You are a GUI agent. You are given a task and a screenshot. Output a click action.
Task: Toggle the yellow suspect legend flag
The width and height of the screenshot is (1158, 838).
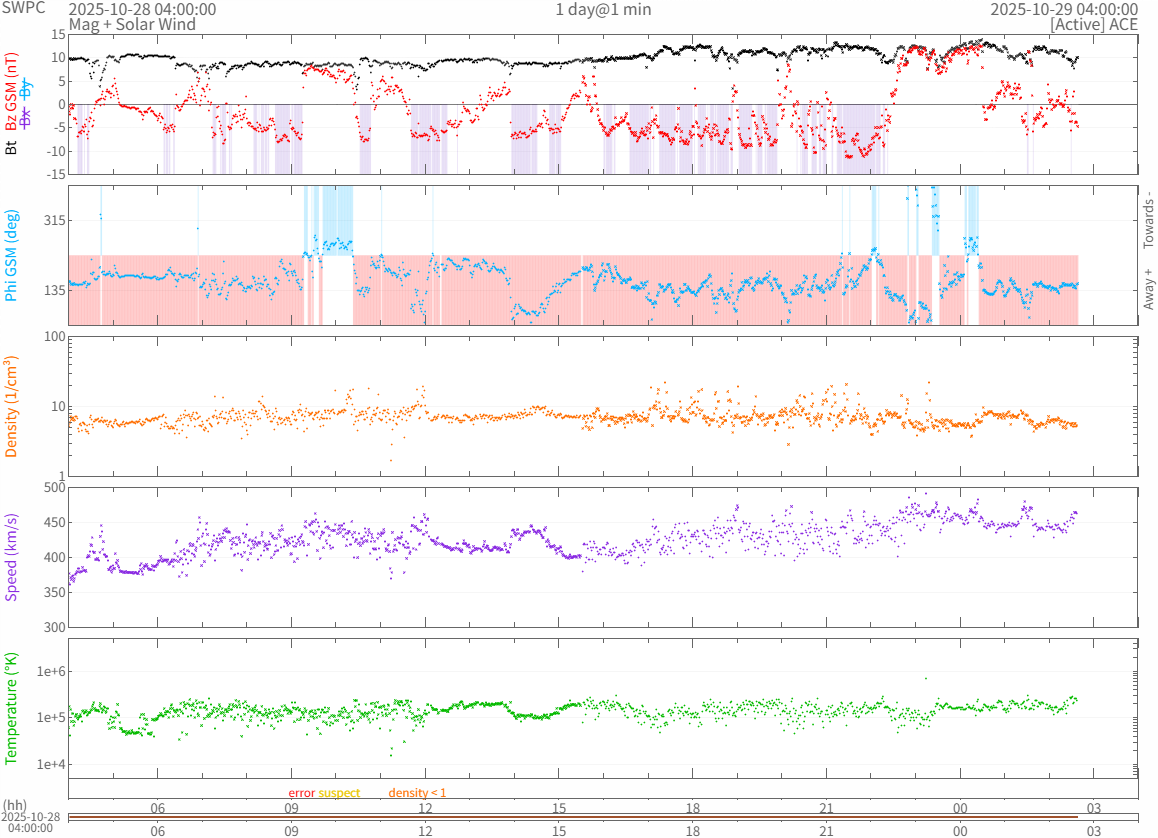pyautogui.click(x=340, y=792)
